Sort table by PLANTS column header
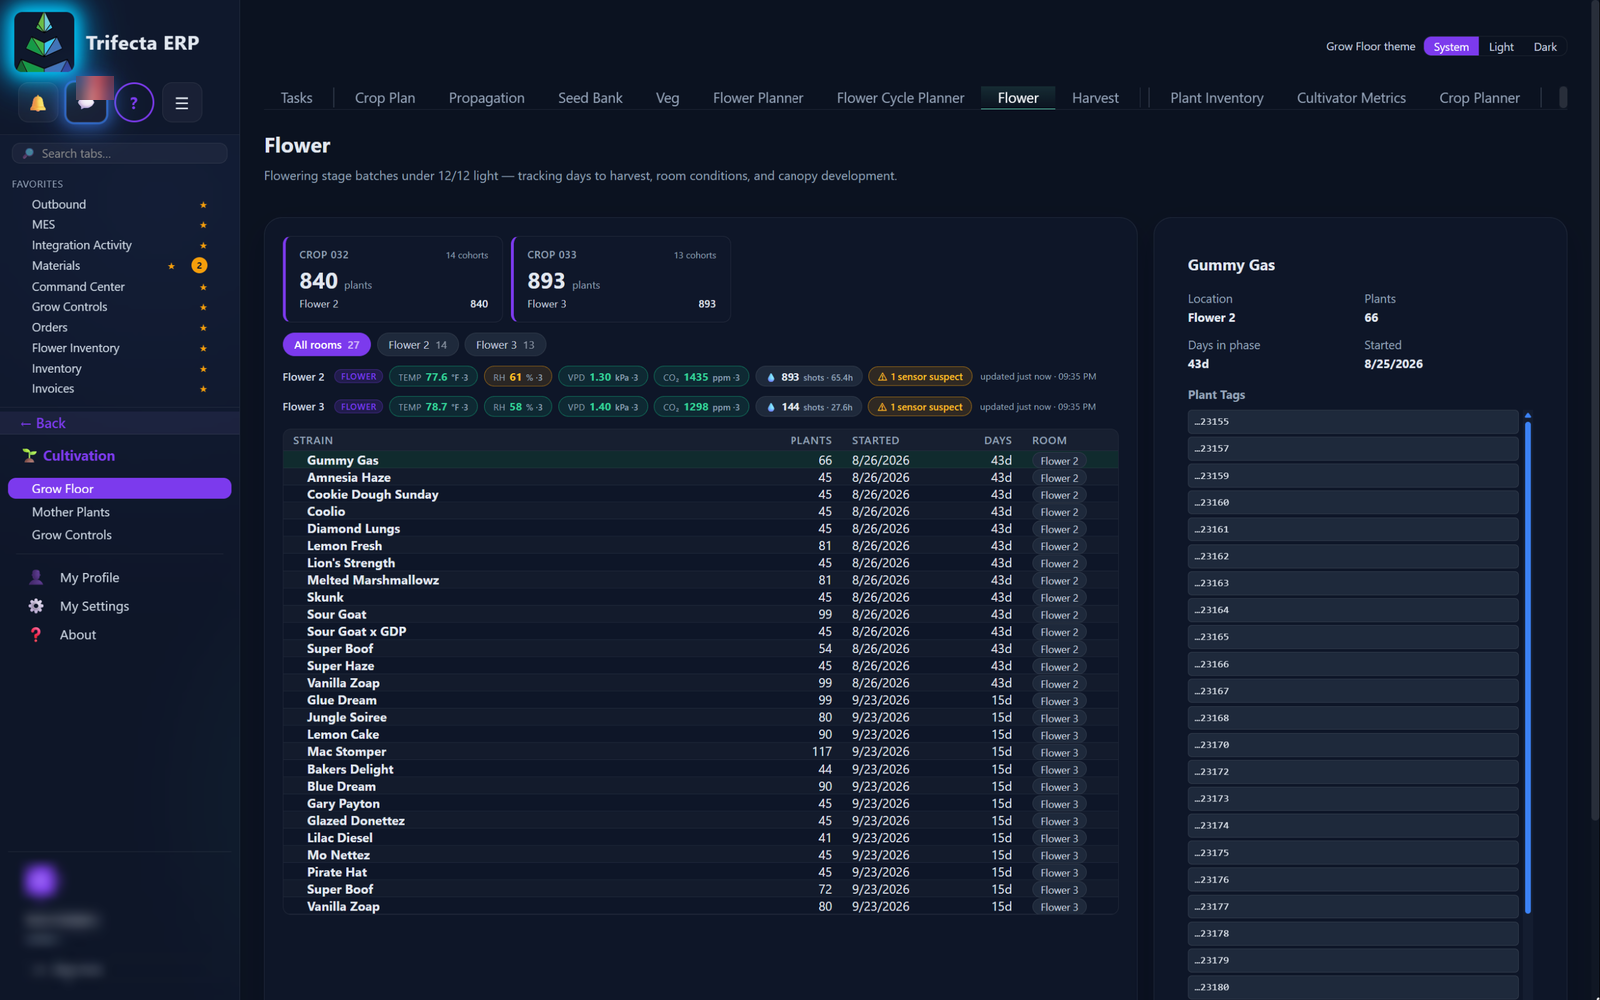The height and width of the screenshot is (1000, 1600). [x=811, y=441]
